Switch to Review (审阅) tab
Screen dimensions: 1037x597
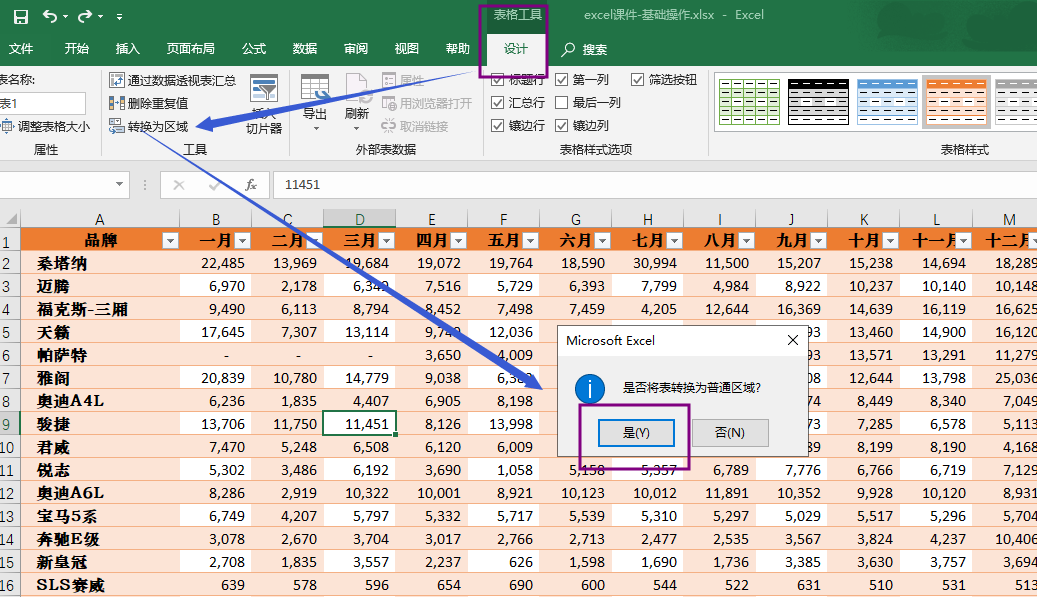(356, 49)
